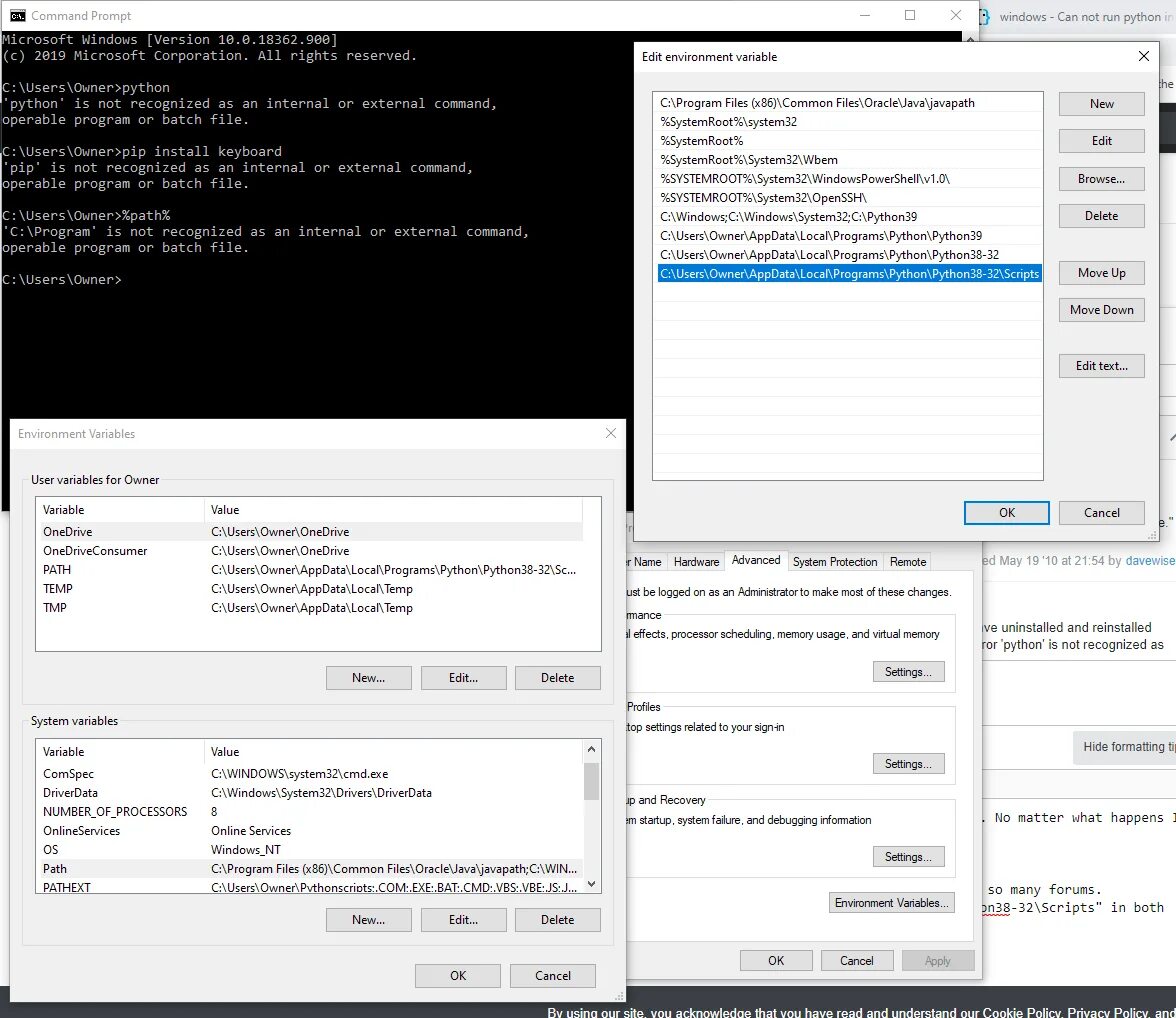Click Cancel in Environment Variables window
Viewport: 1176px width, 1018px height.
pyautogui.click(x=553, y=975)
